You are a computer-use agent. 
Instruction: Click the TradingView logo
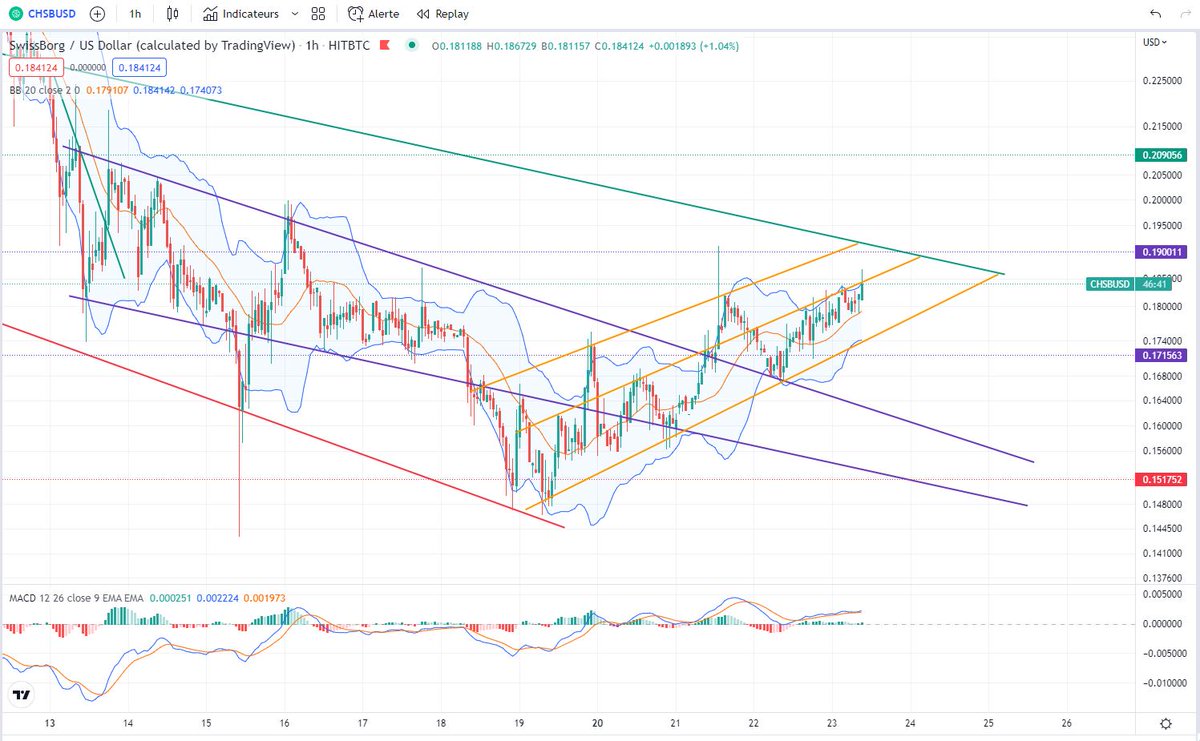coord(20,694)
